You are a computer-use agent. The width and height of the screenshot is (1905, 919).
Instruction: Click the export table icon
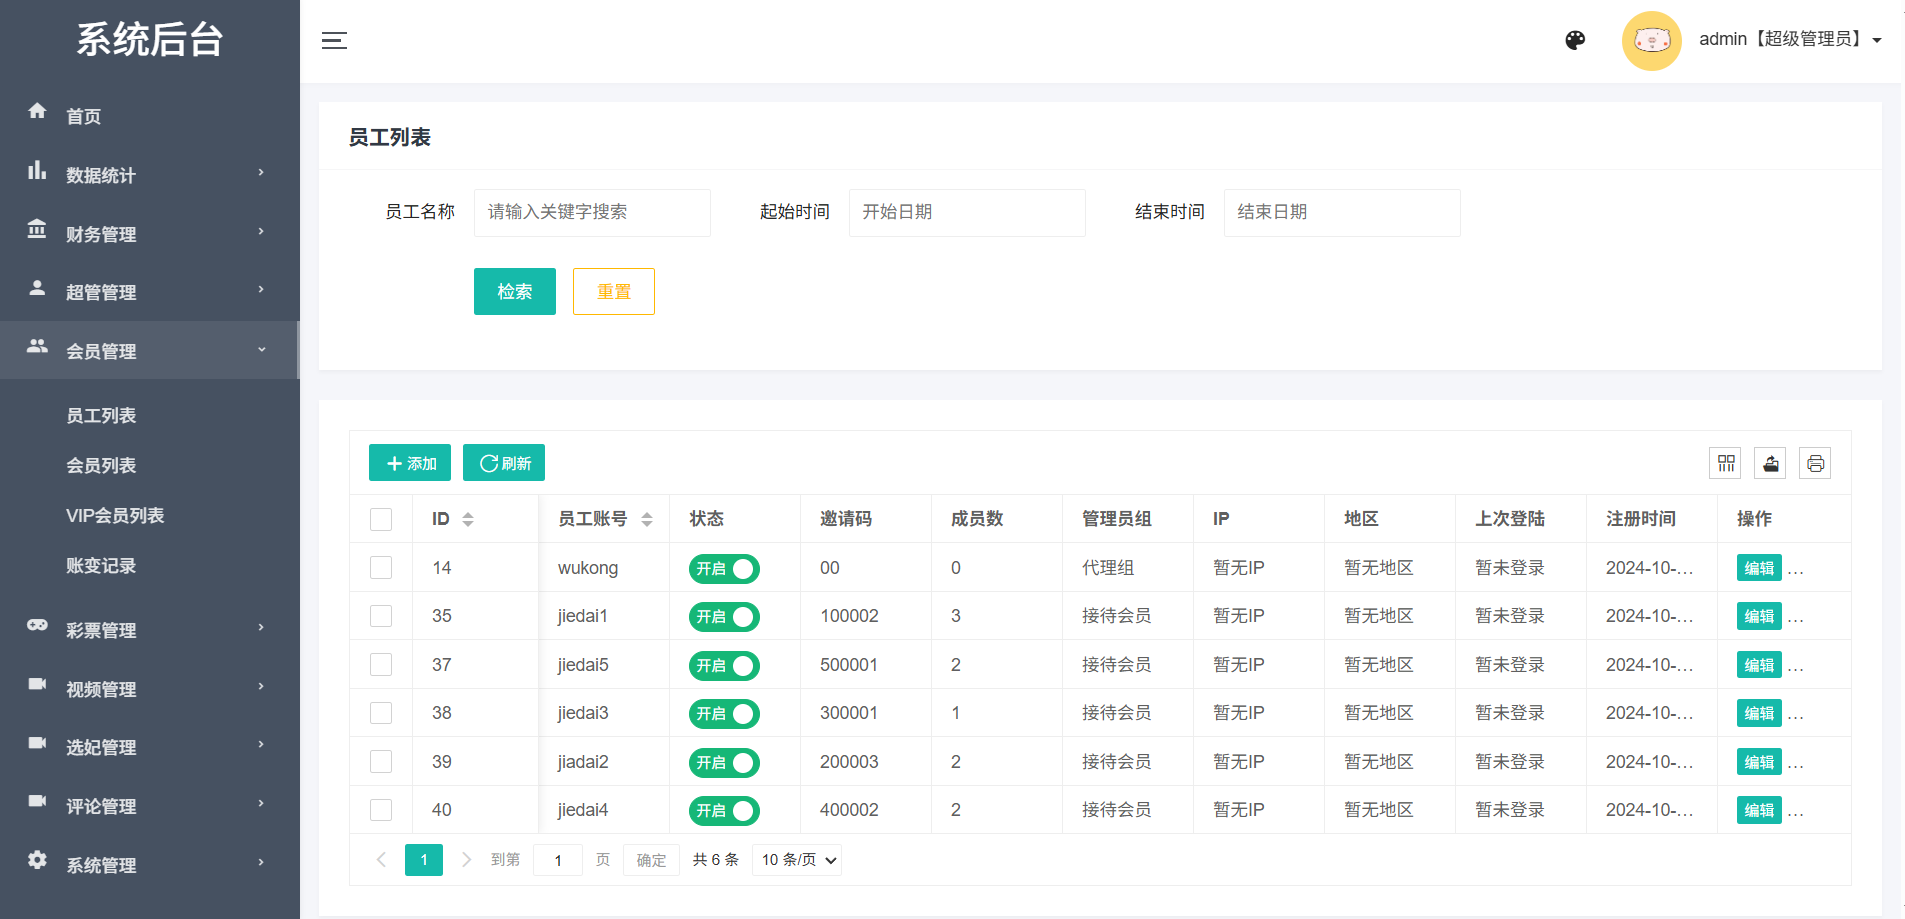1770,463
